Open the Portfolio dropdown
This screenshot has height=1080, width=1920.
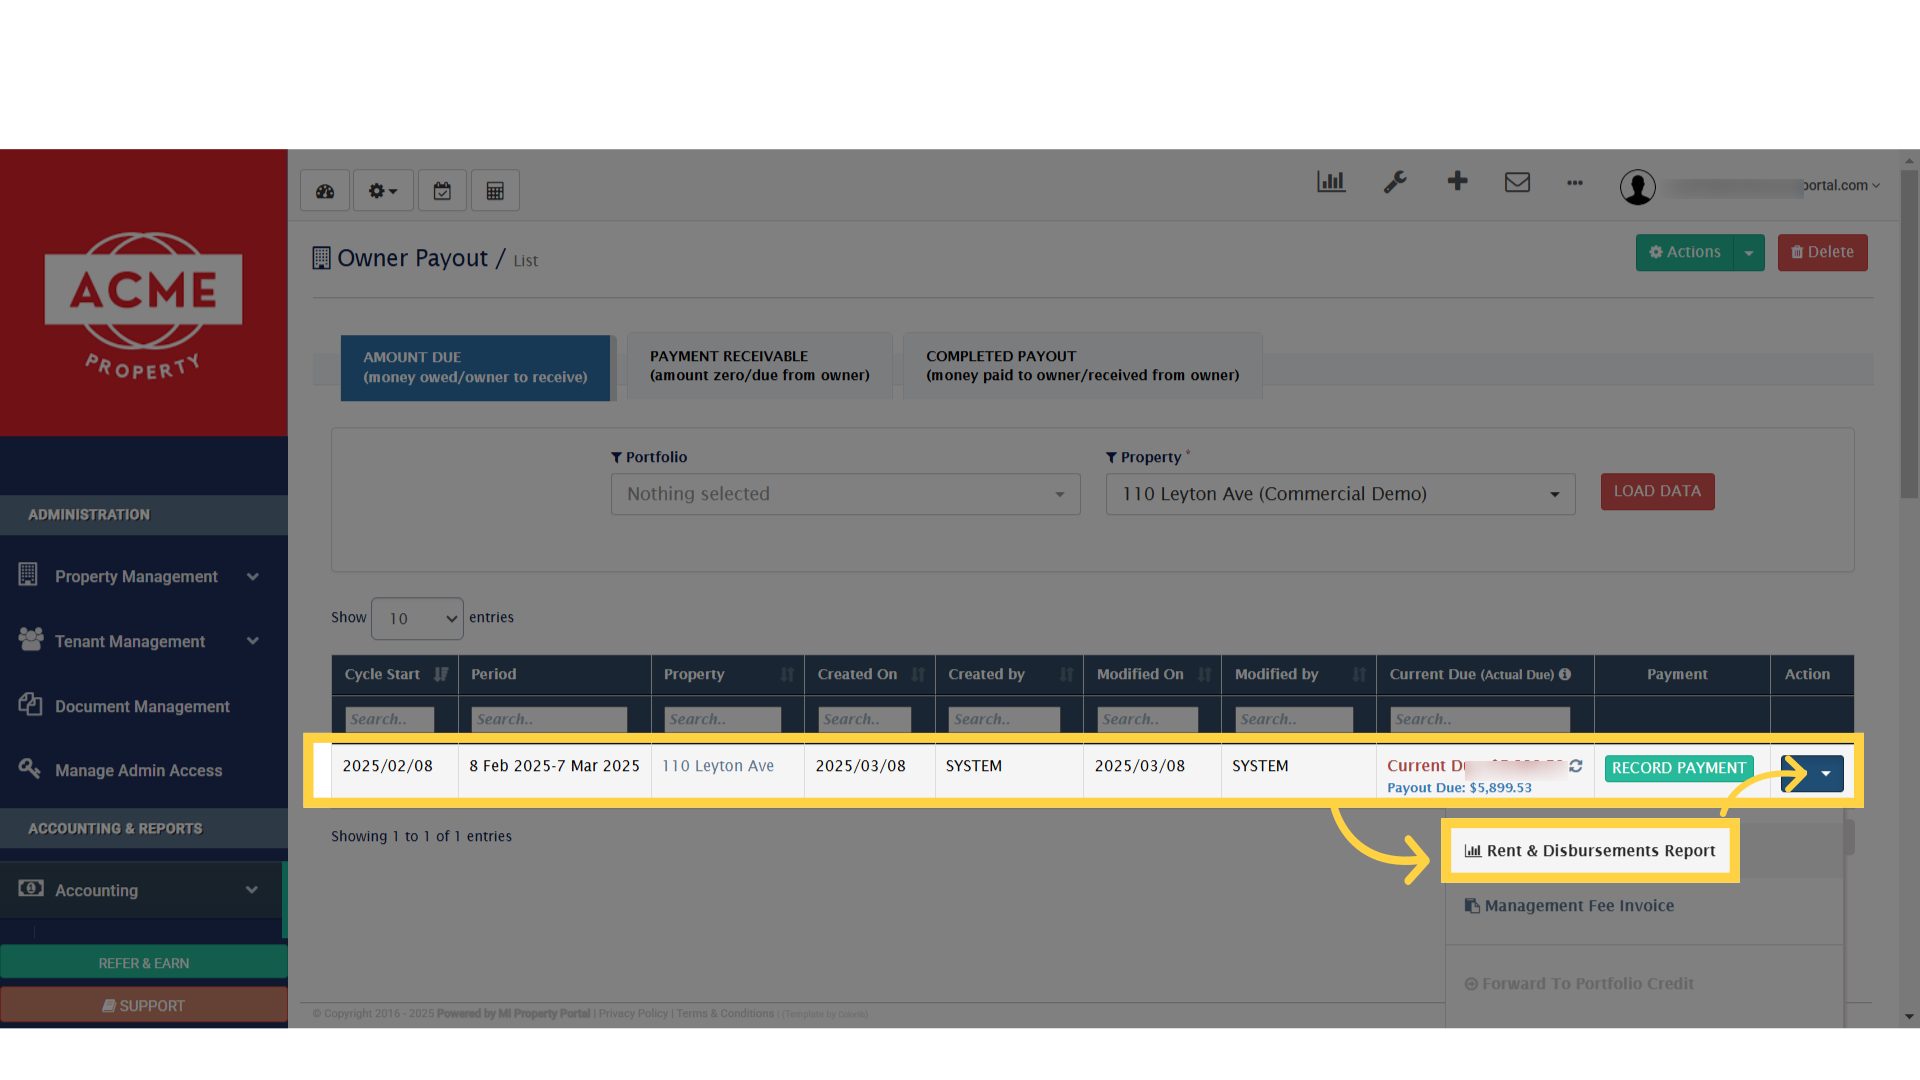tap(845, 494)
